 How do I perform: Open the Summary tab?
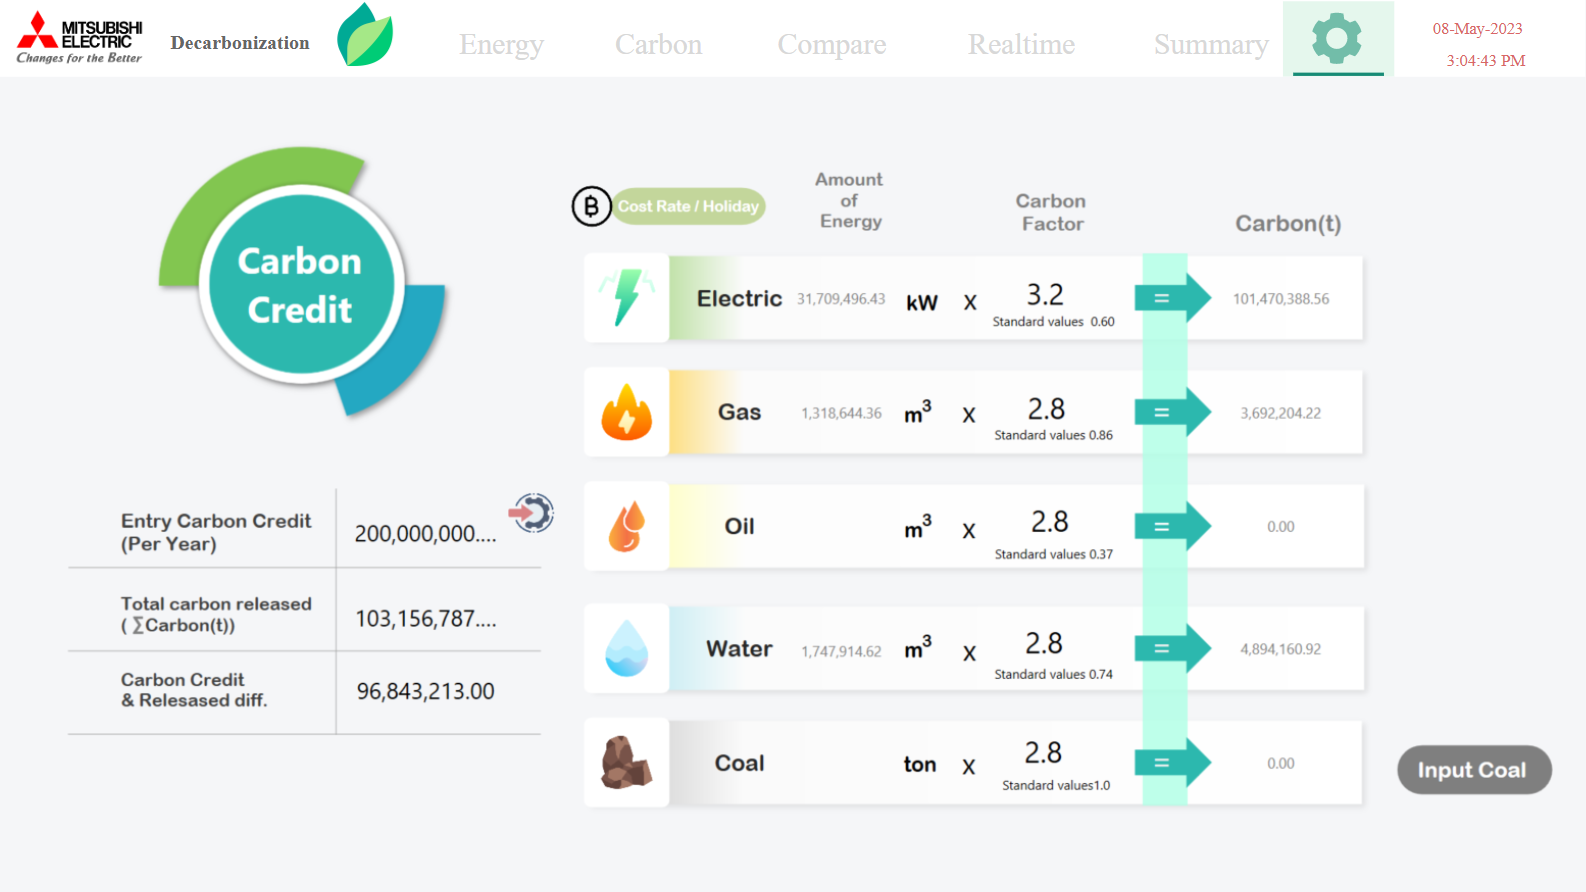(x=1210, y=45)
